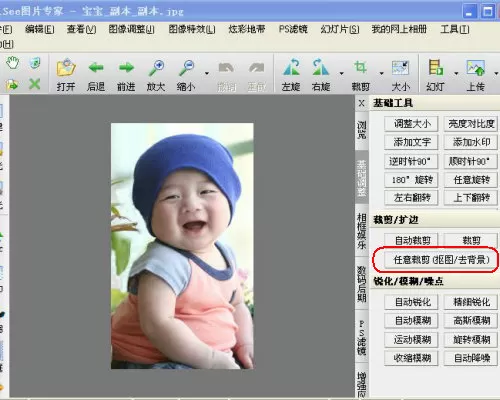Click the folder arrow icon beside green X
Viewport: 500px width, 400px height.
[x=12, y=85]
